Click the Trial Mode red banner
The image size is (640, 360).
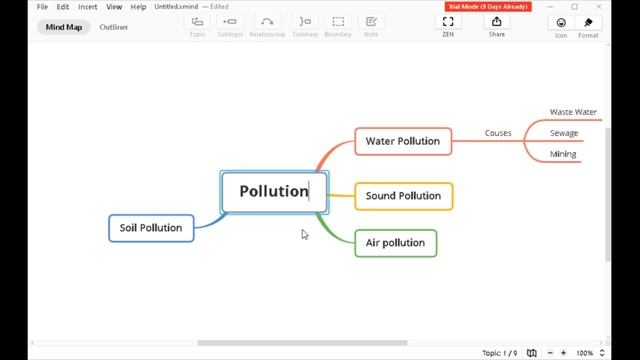coord(488,7)
